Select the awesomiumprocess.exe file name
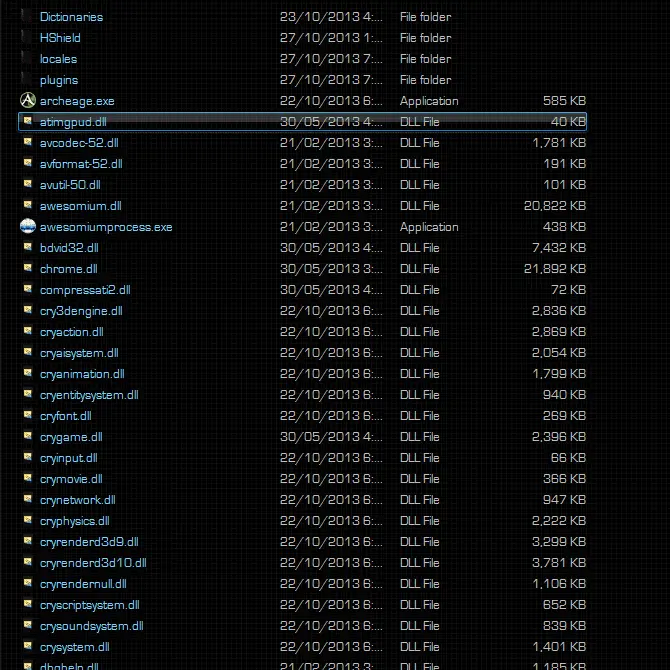 106,227
